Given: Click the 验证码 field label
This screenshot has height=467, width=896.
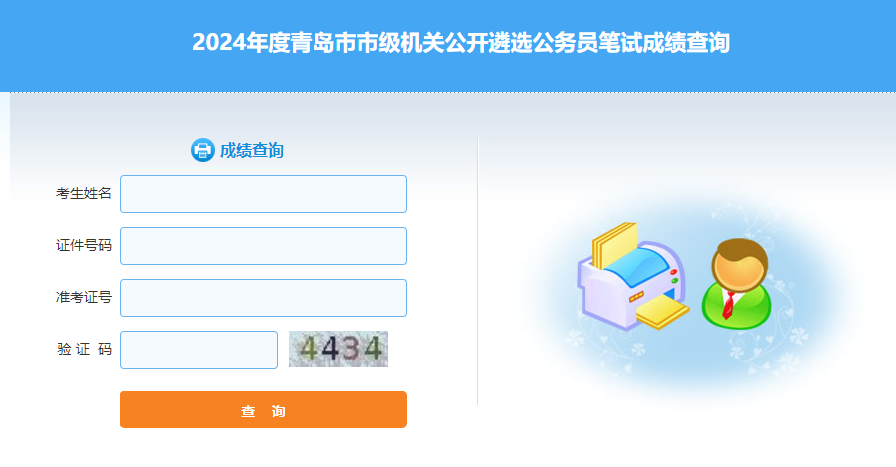Looking at the screenshot, I should [x=84, y=349].
